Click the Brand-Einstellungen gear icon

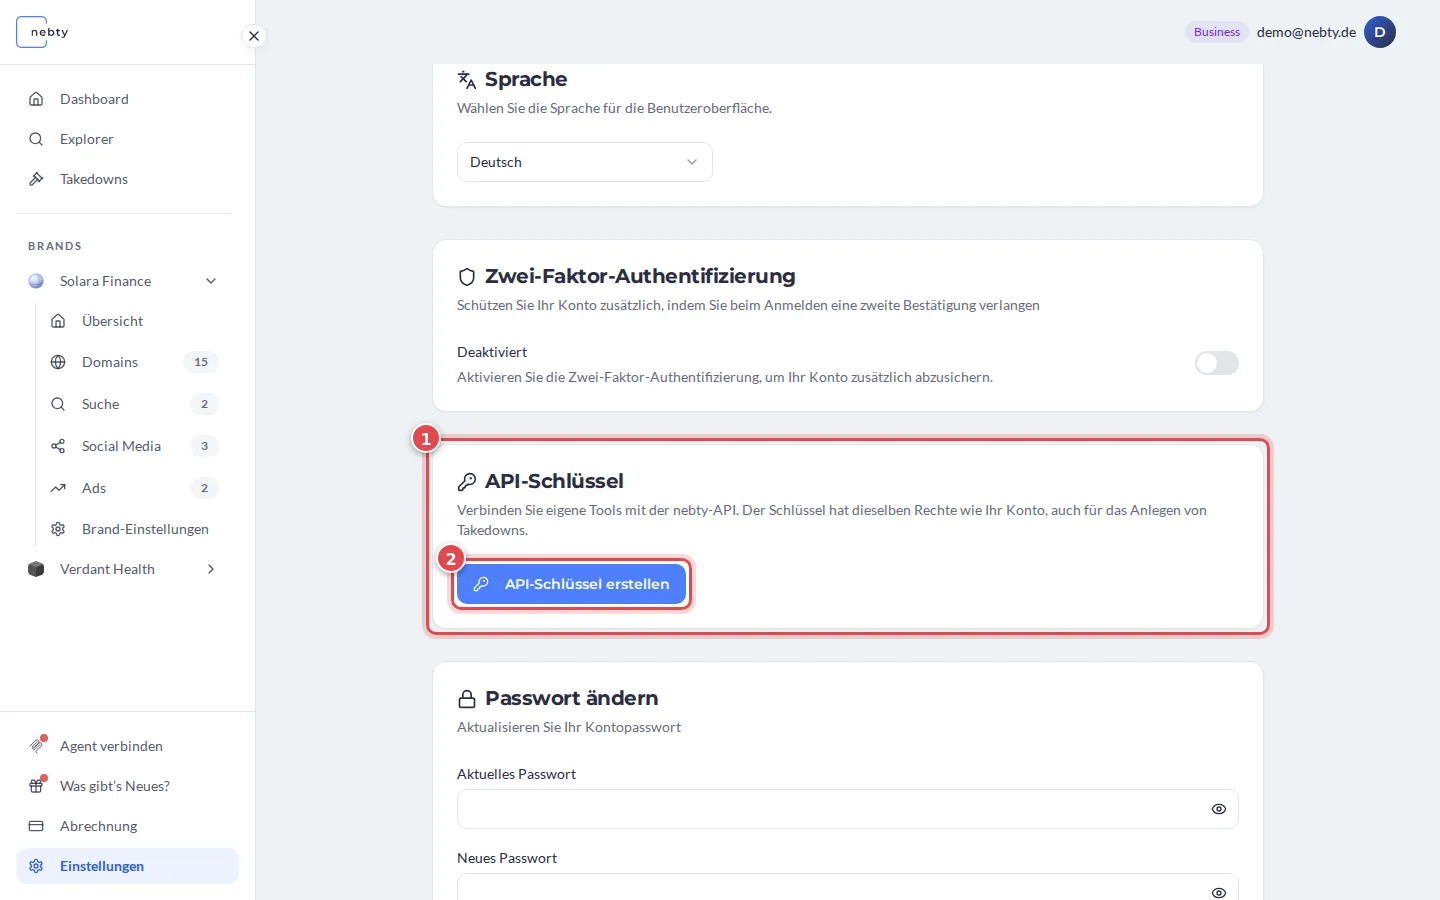click(x=58, y=529)
